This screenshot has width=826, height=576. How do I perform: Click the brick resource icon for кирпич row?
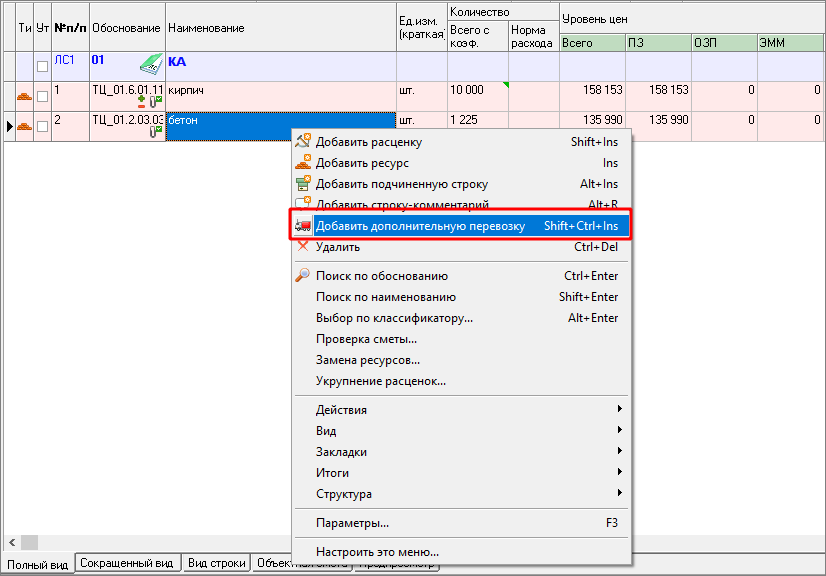pos(25,96)
